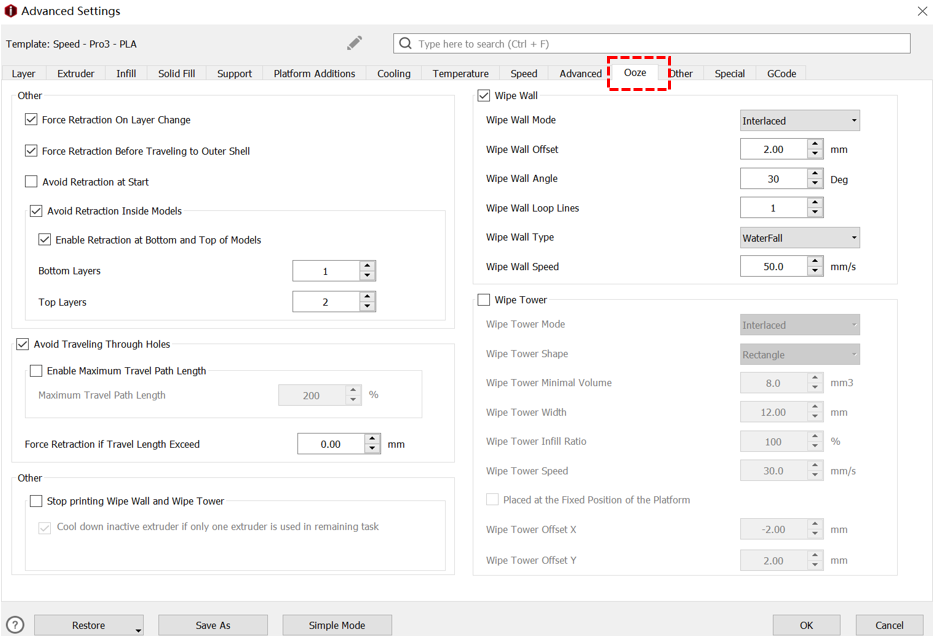Click the help question mark icon

point(15,625)
